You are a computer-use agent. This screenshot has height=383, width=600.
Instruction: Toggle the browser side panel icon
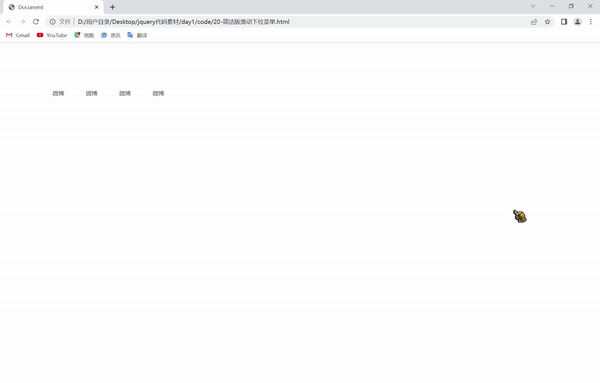564,22
